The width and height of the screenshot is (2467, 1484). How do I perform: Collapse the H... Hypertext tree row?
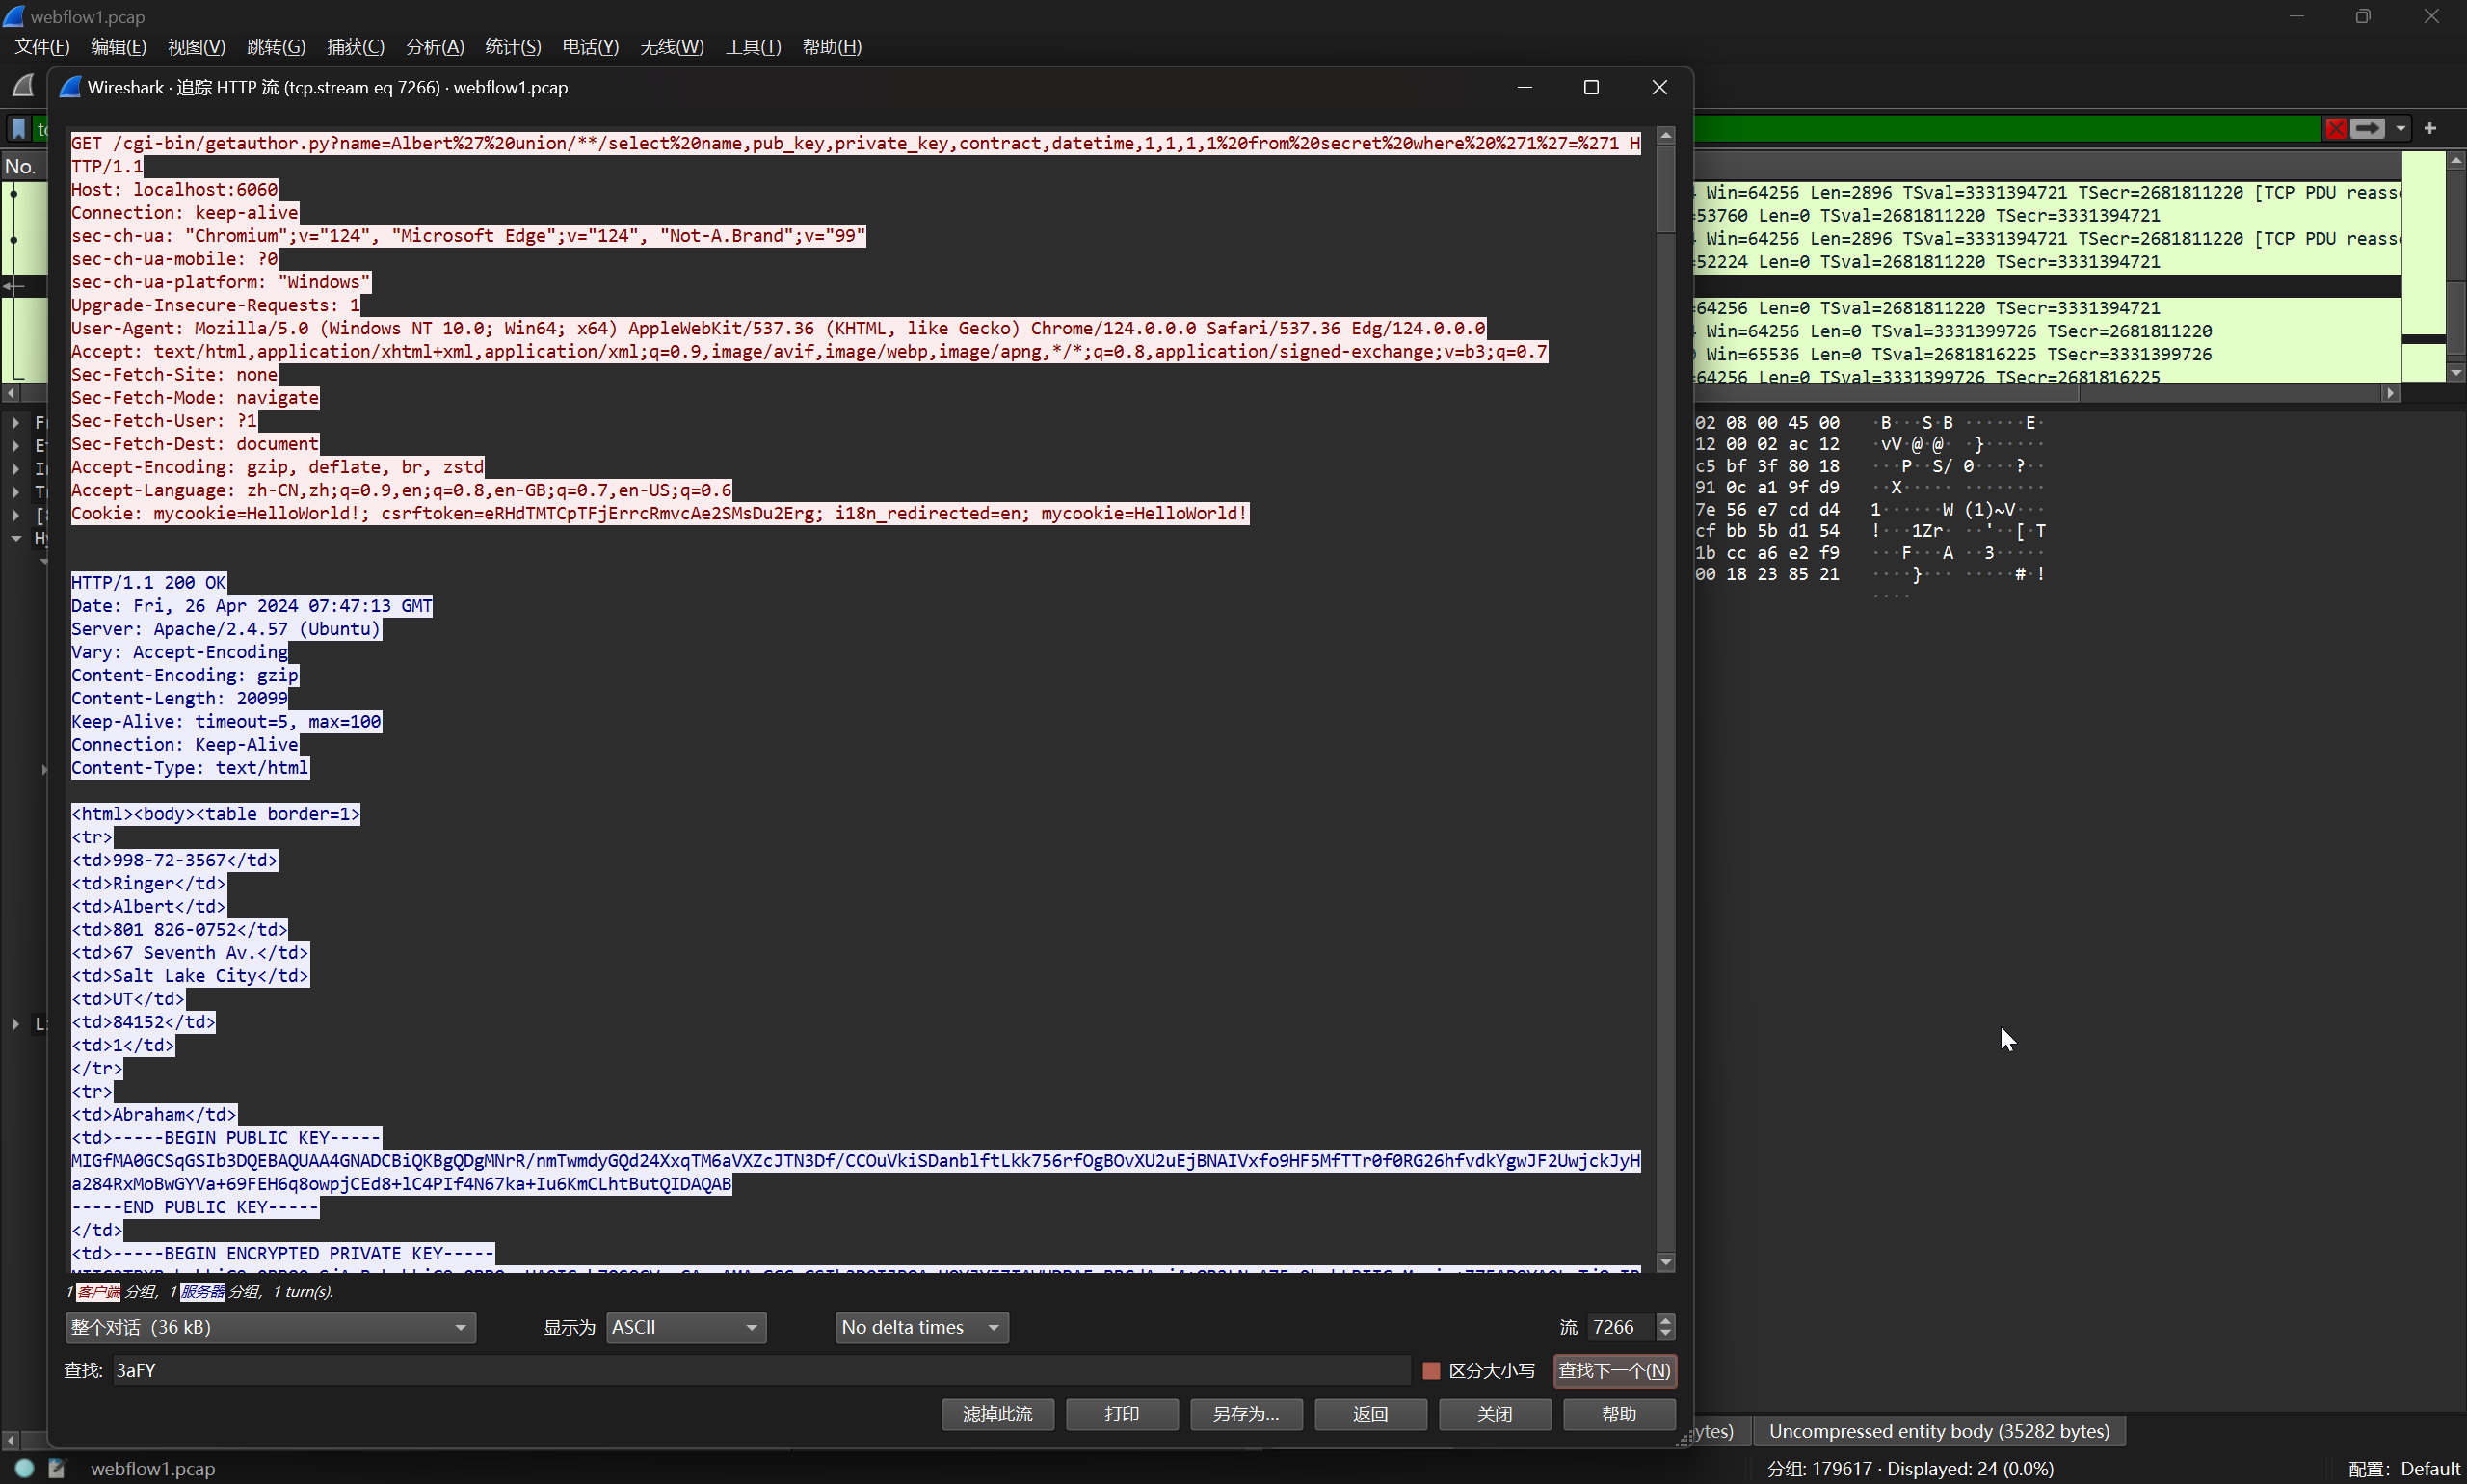[16, 538]
